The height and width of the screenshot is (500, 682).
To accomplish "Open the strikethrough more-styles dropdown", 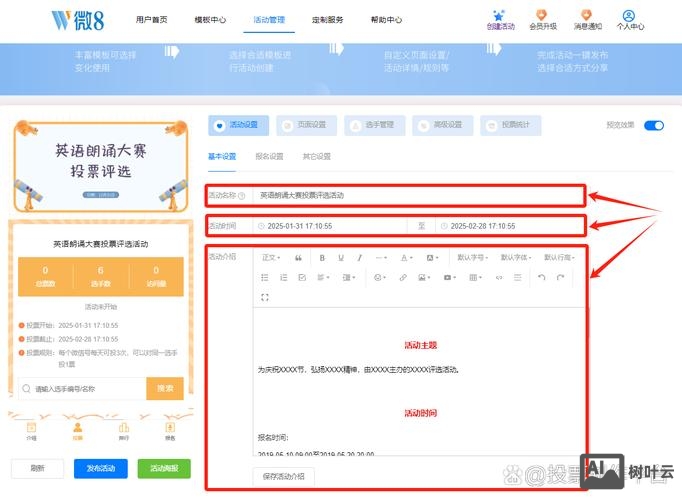I will click(381, 258).
